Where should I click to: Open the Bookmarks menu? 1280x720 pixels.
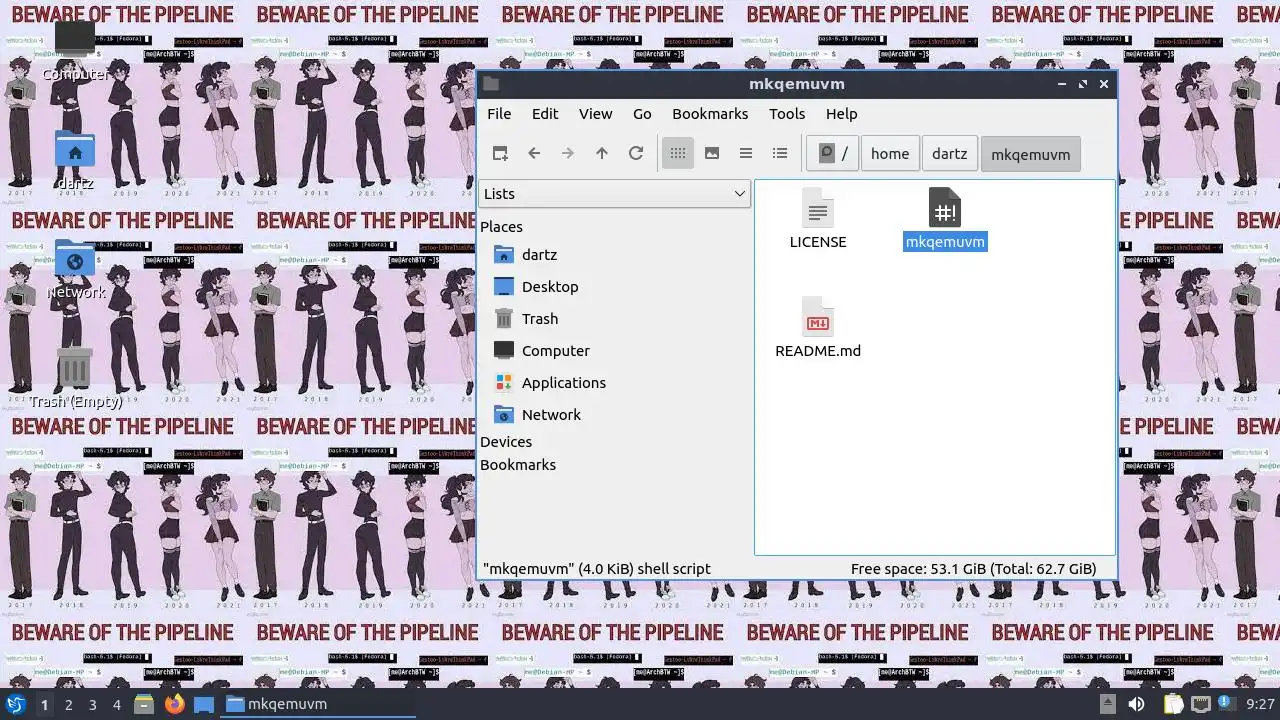710,114
